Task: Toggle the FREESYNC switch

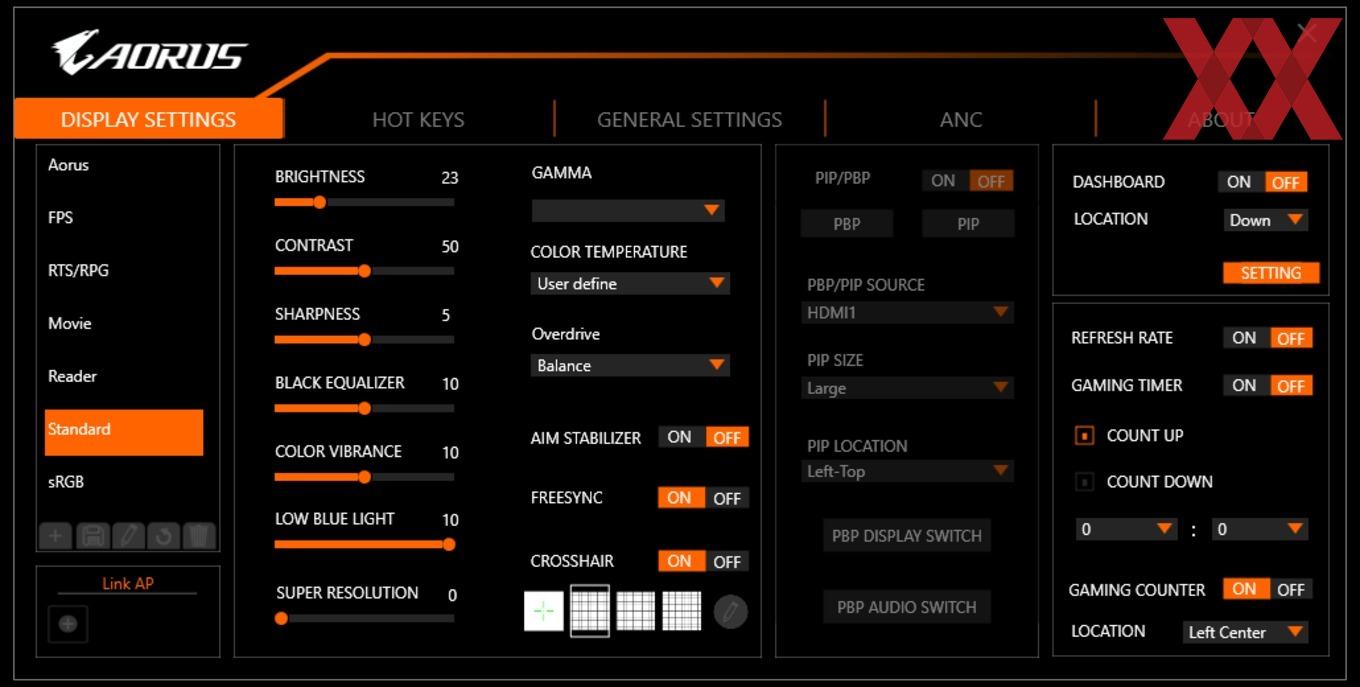Action: 703,498
